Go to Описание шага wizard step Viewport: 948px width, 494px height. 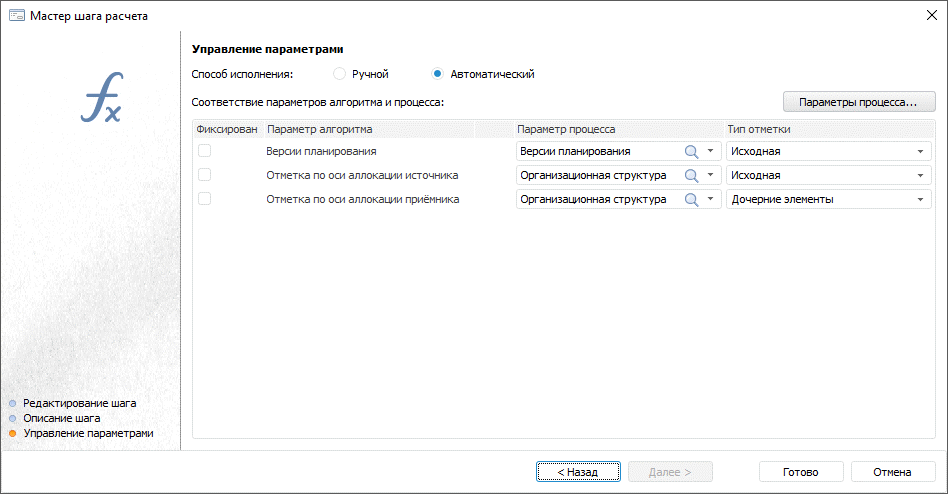coord(61,418)
